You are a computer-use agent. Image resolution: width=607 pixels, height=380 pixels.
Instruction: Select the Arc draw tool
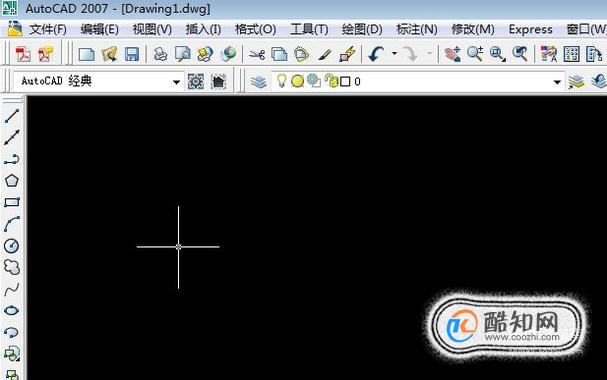point(12,224)
